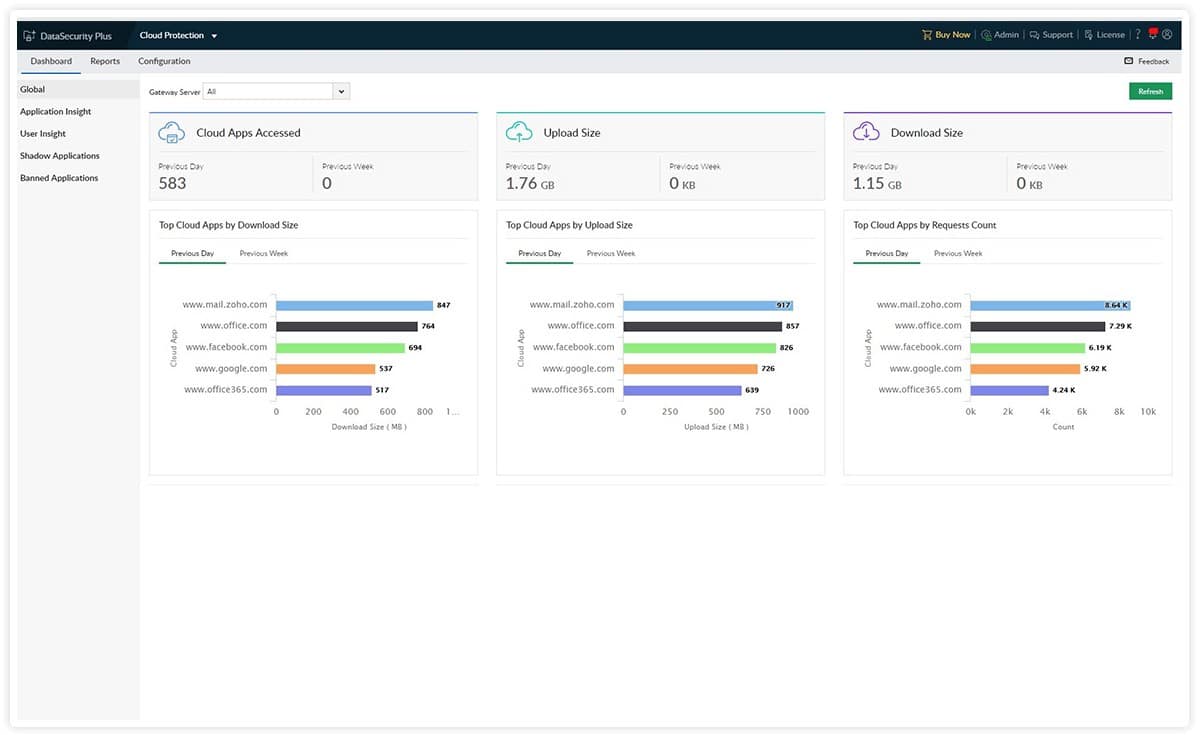
Task: Click the mail.zoho.com bar in Download Size chart
Action: tap(354, 305)
